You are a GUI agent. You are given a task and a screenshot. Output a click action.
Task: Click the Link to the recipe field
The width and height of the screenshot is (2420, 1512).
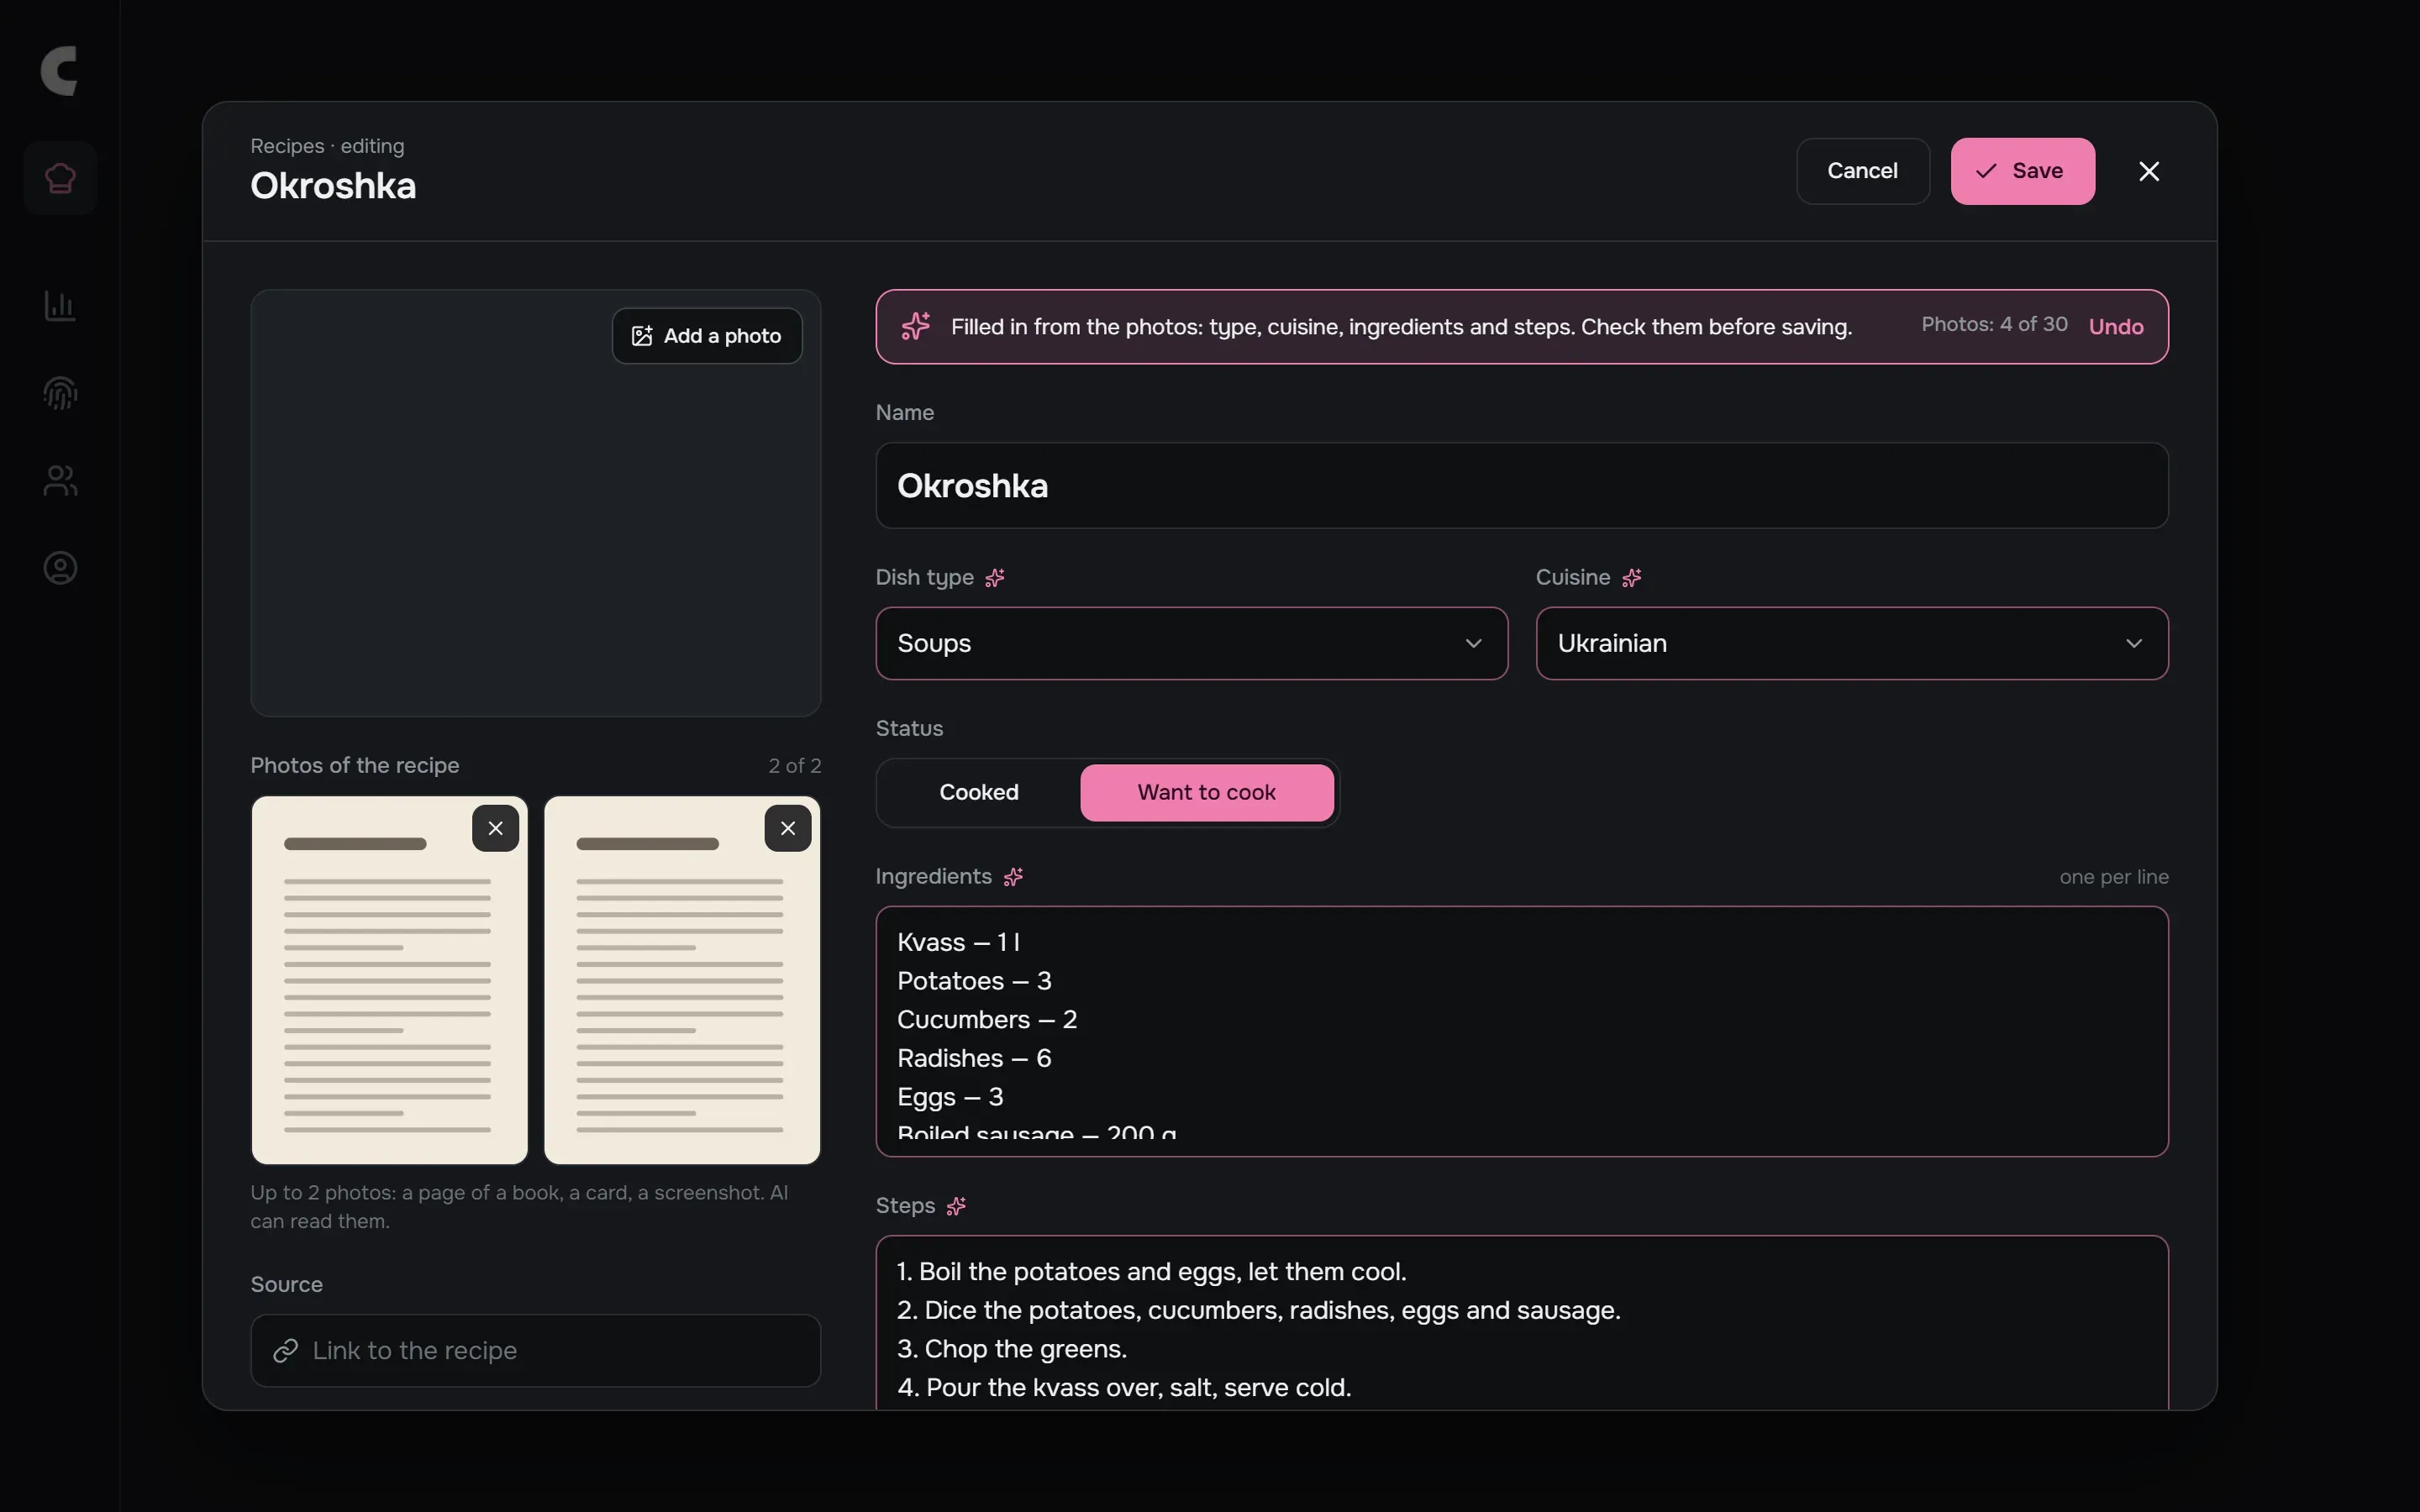click(x=536, y=1351)
